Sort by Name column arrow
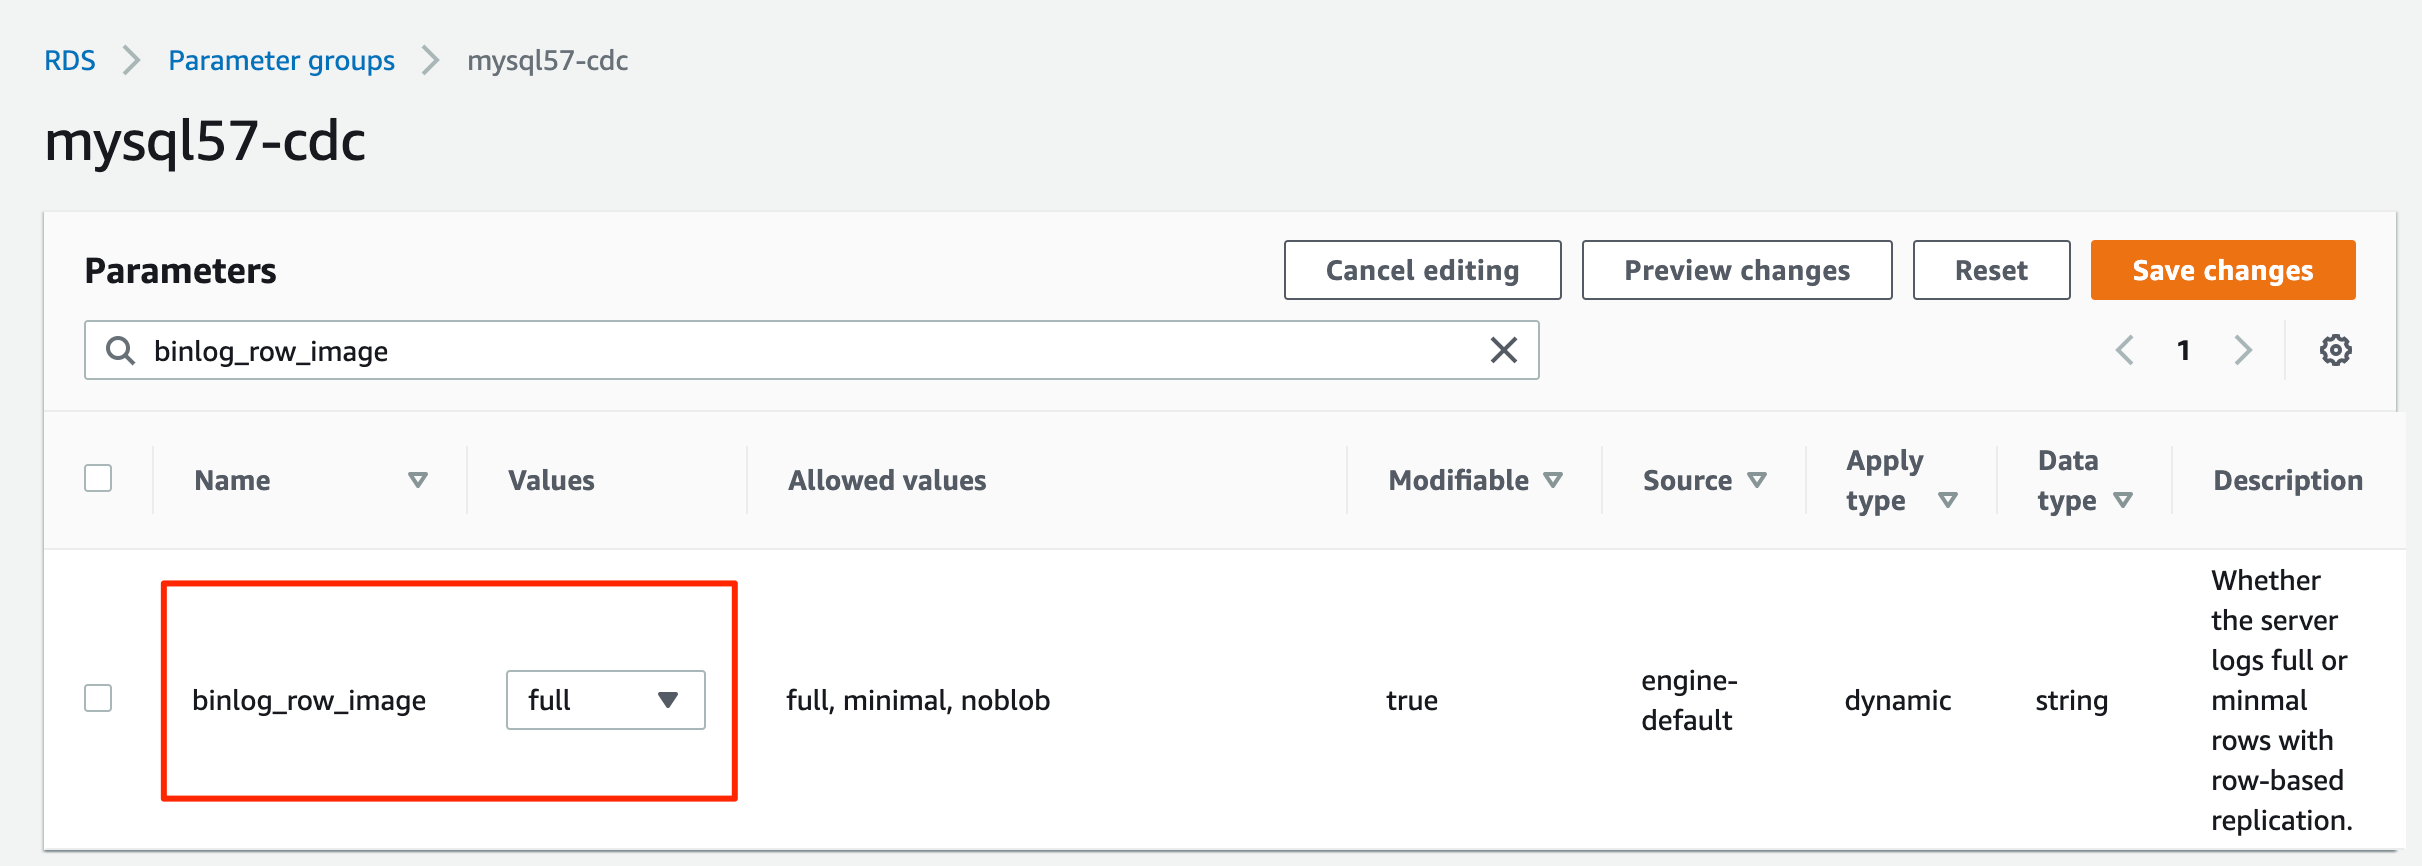 coord(418,480)
